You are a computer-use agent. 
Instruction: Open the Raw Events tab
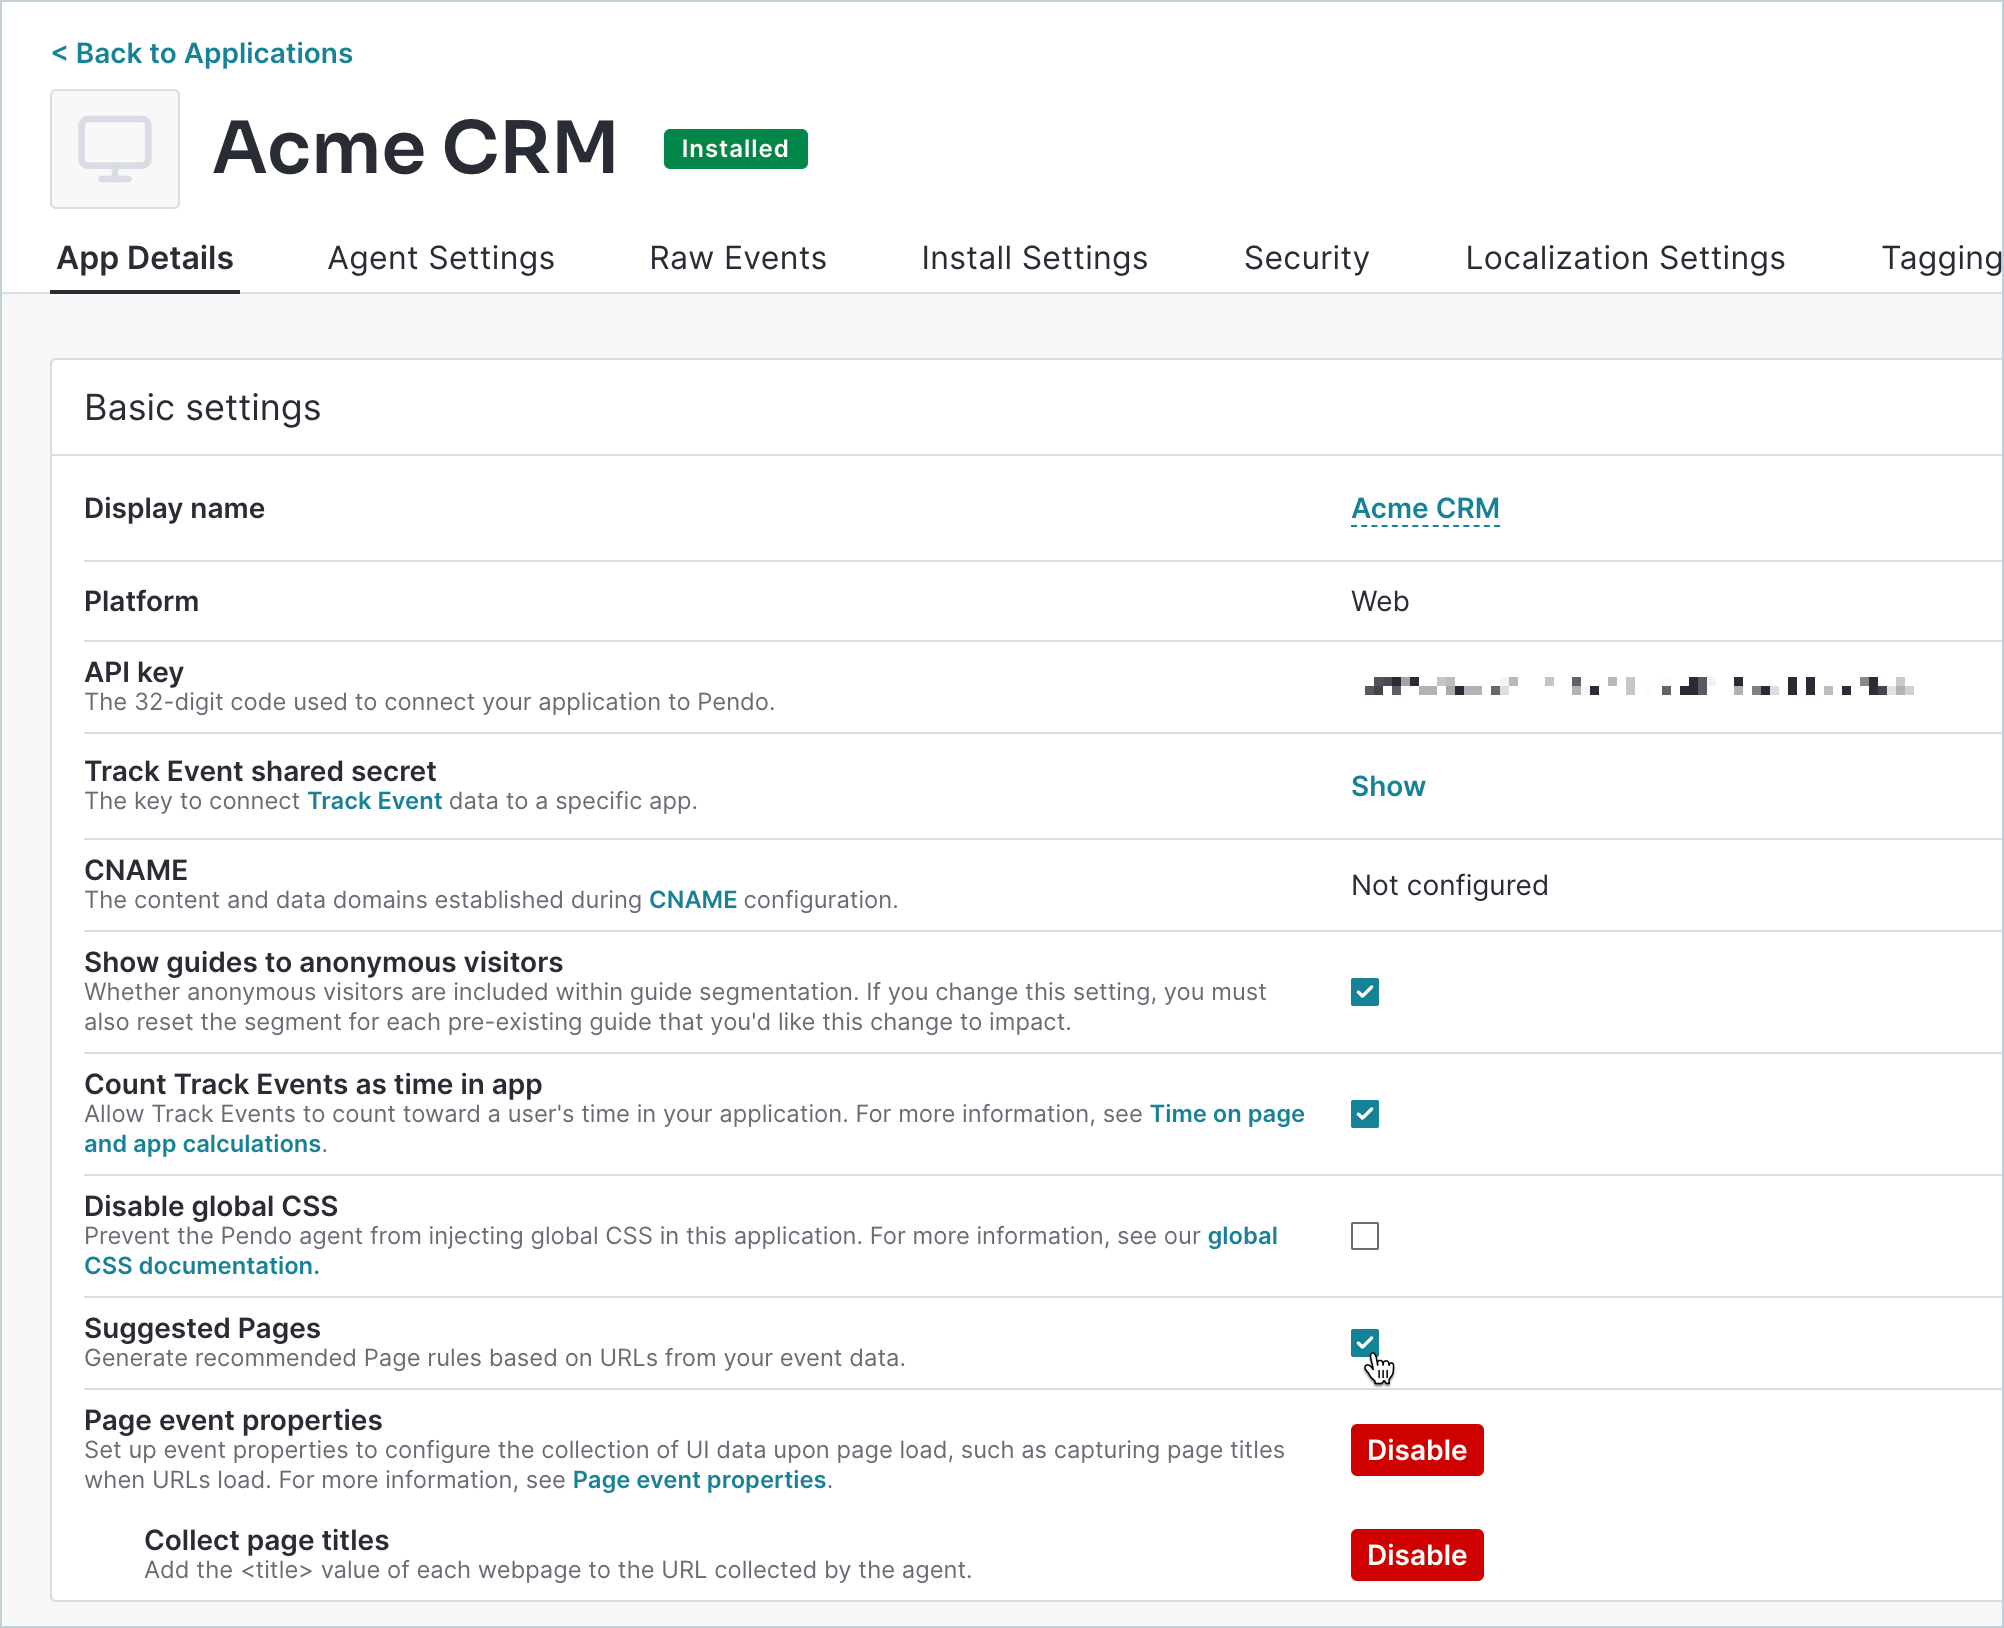pos(738,258)
